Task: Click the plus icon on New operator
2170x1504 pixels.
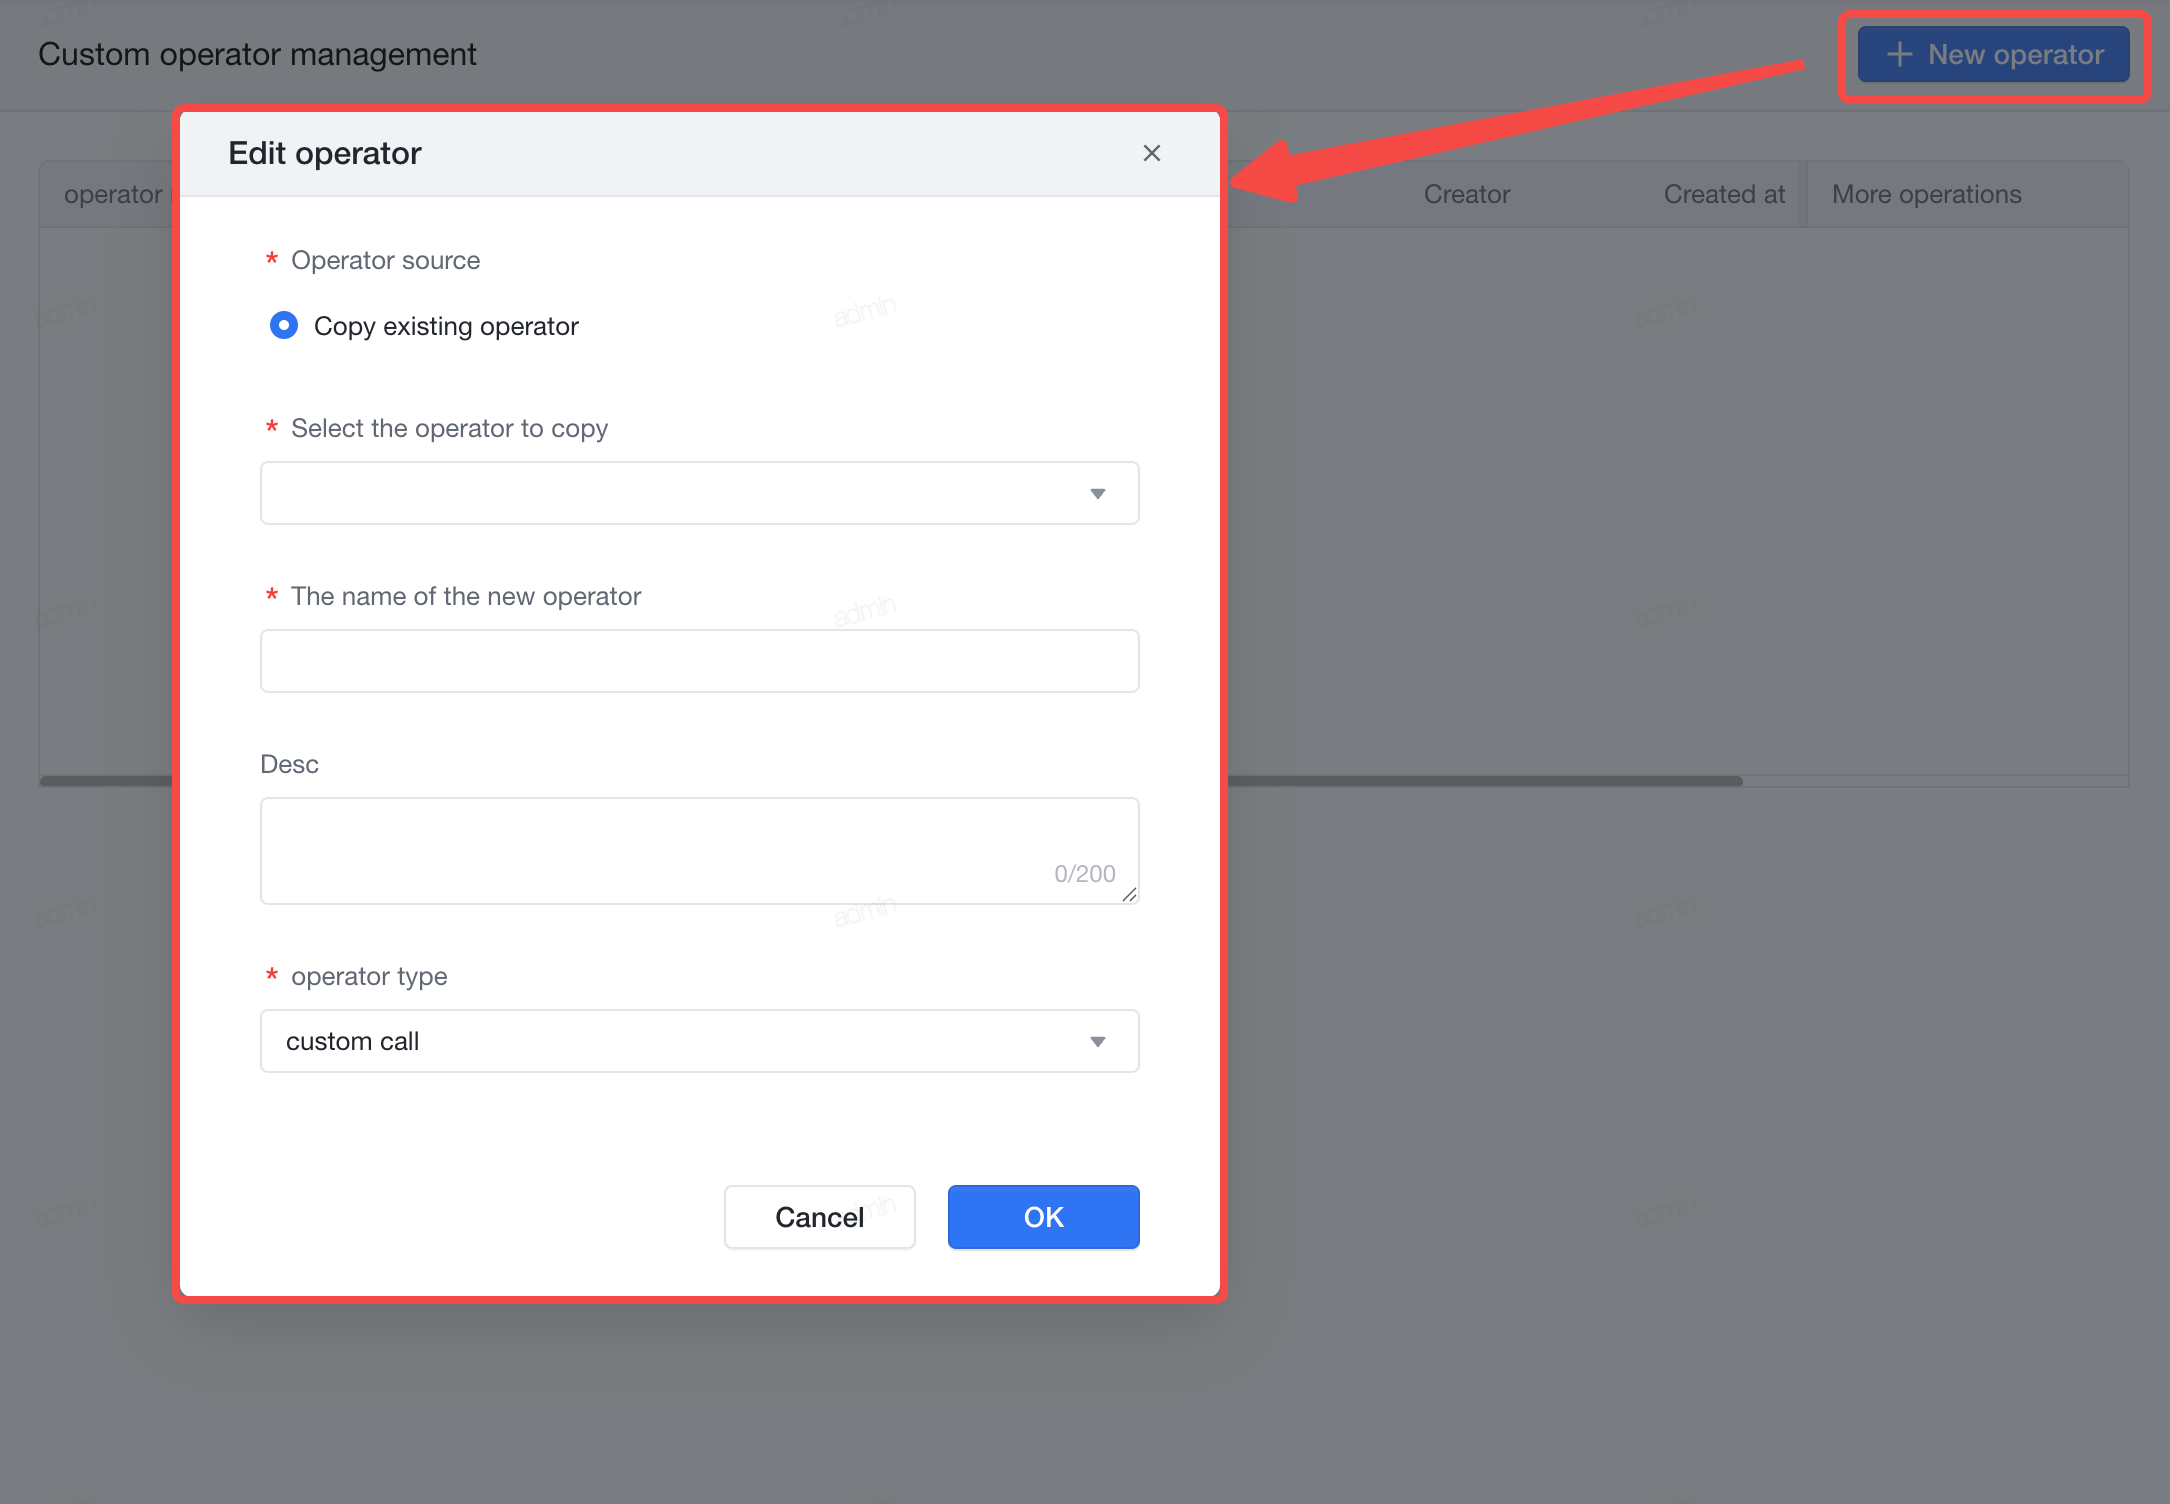Action: pyautogui.click(x=1899, y=54)
